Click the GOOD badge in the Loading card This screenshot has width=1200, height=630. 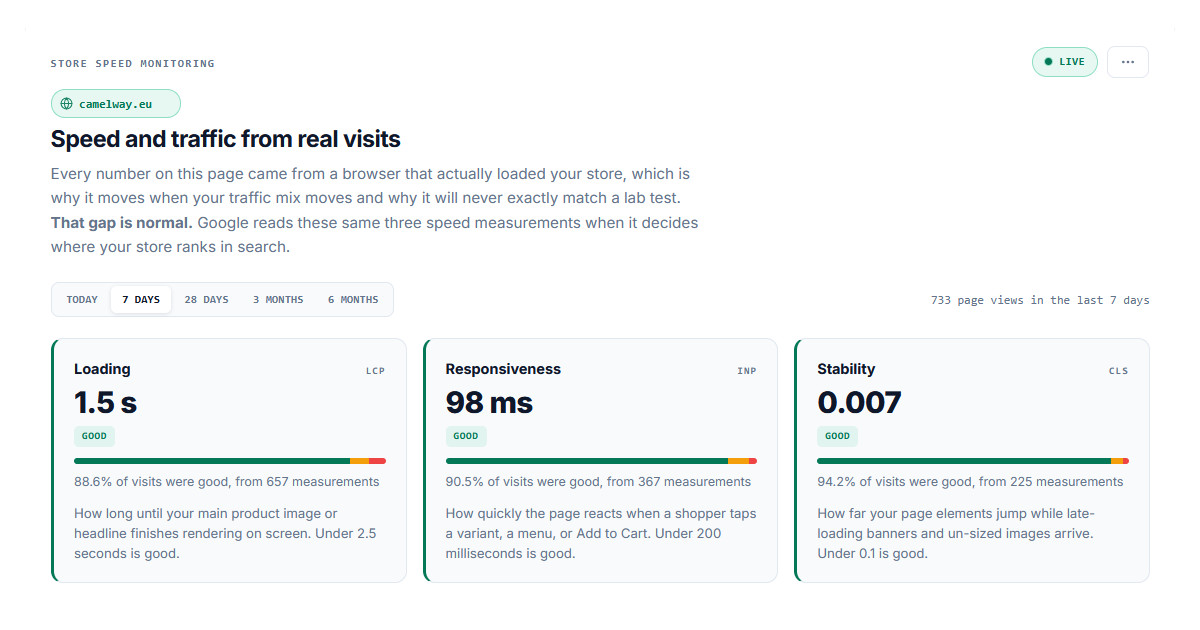[94, 436]
